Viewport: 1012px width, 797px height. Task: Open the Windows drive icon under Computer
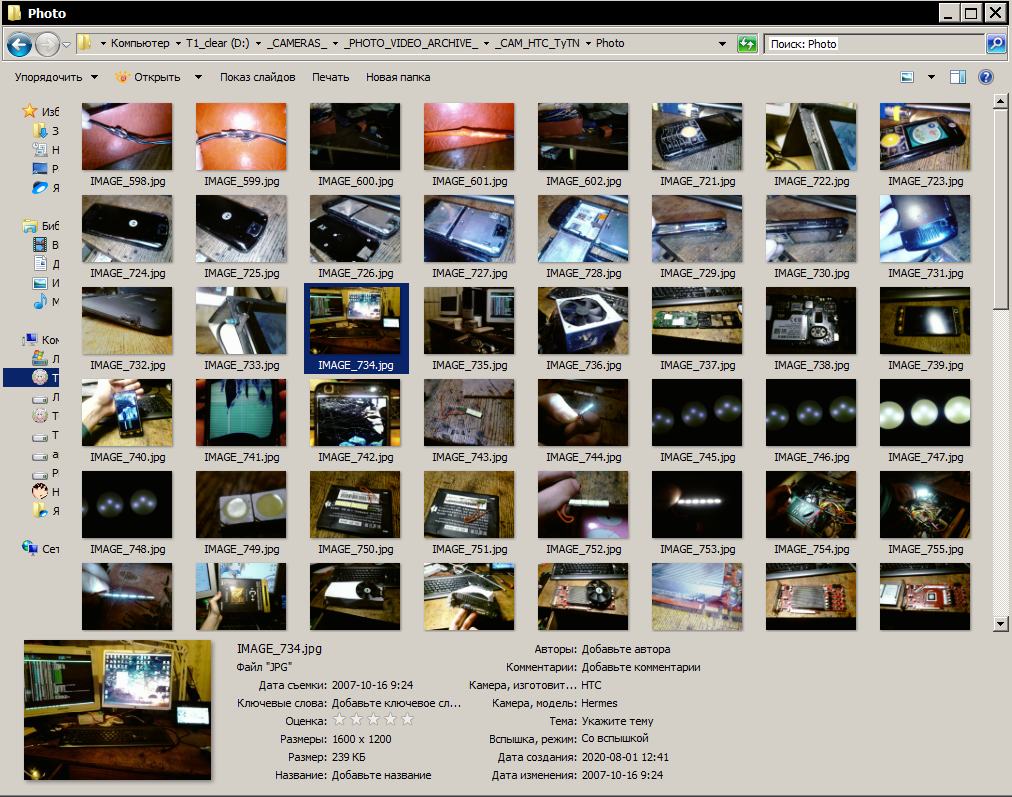click(40, 358)
